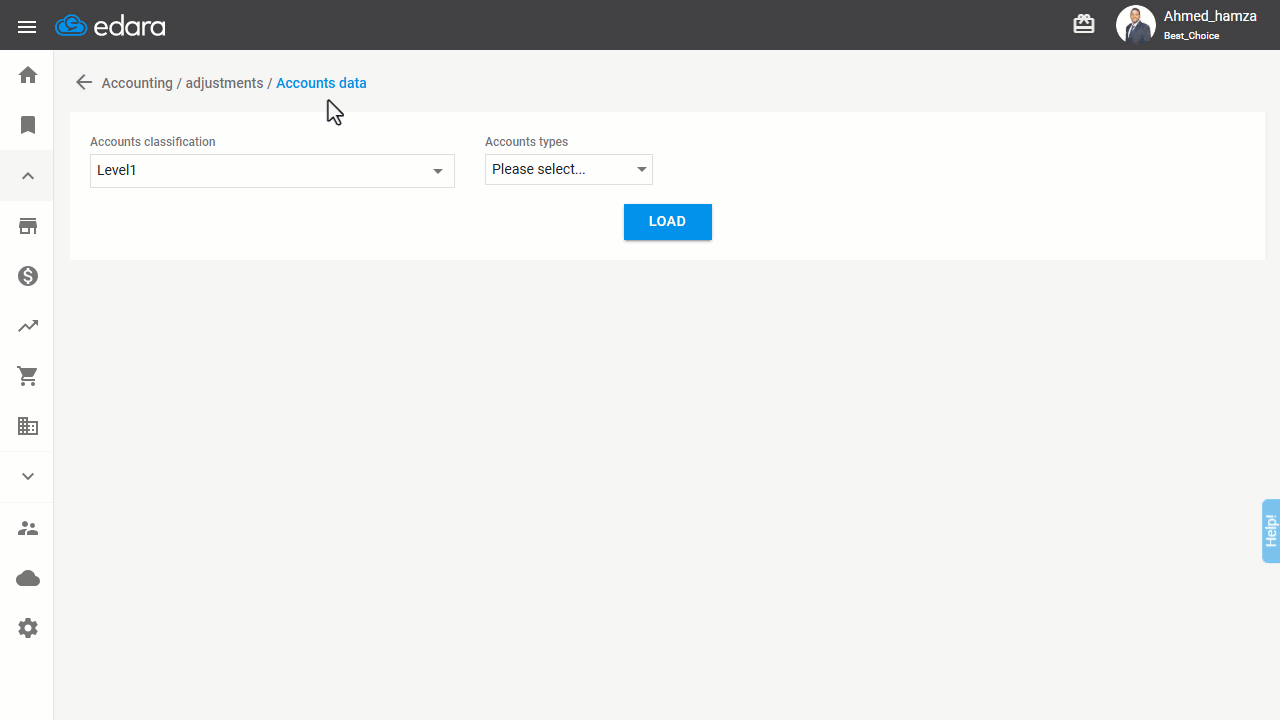1280x720 pixels.
Task: Open the Help! side tab
Action: pyautogui.click(x=1271, y=531)
